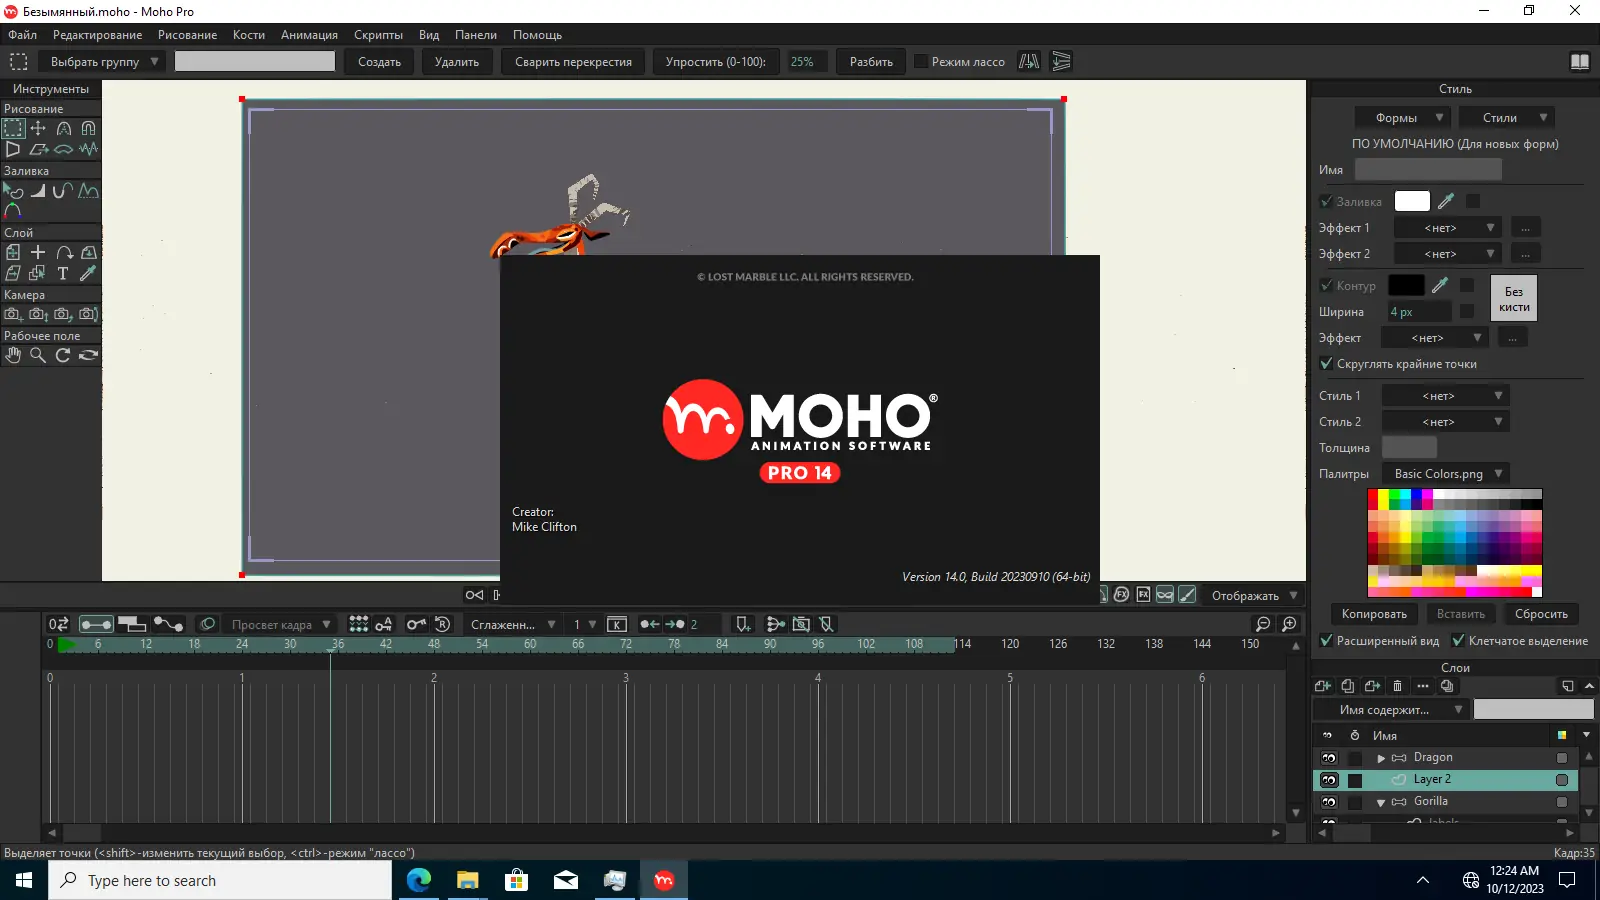Select the Magnet tool
The image size is (1600, 900).
coord(89,128)
